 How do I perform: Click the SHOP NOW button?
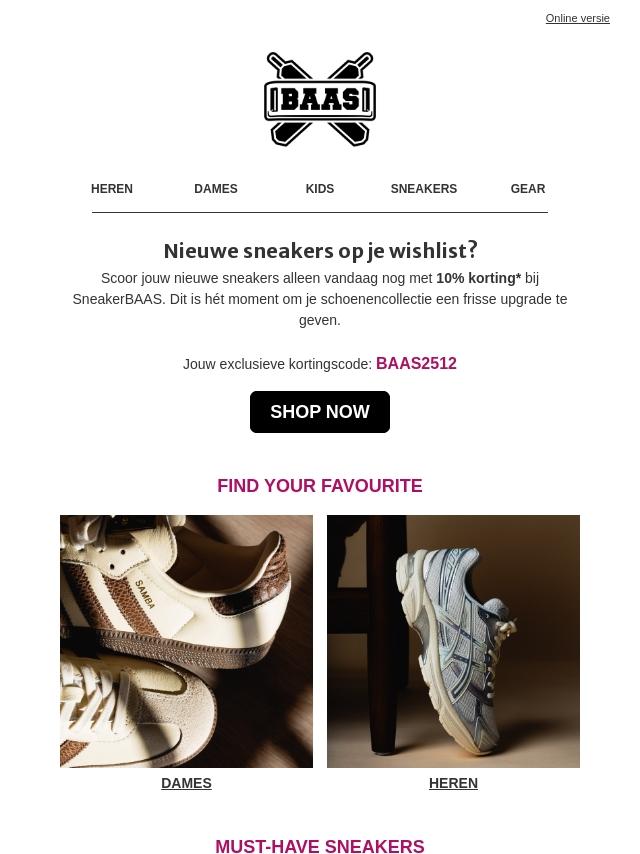point(320,412)
